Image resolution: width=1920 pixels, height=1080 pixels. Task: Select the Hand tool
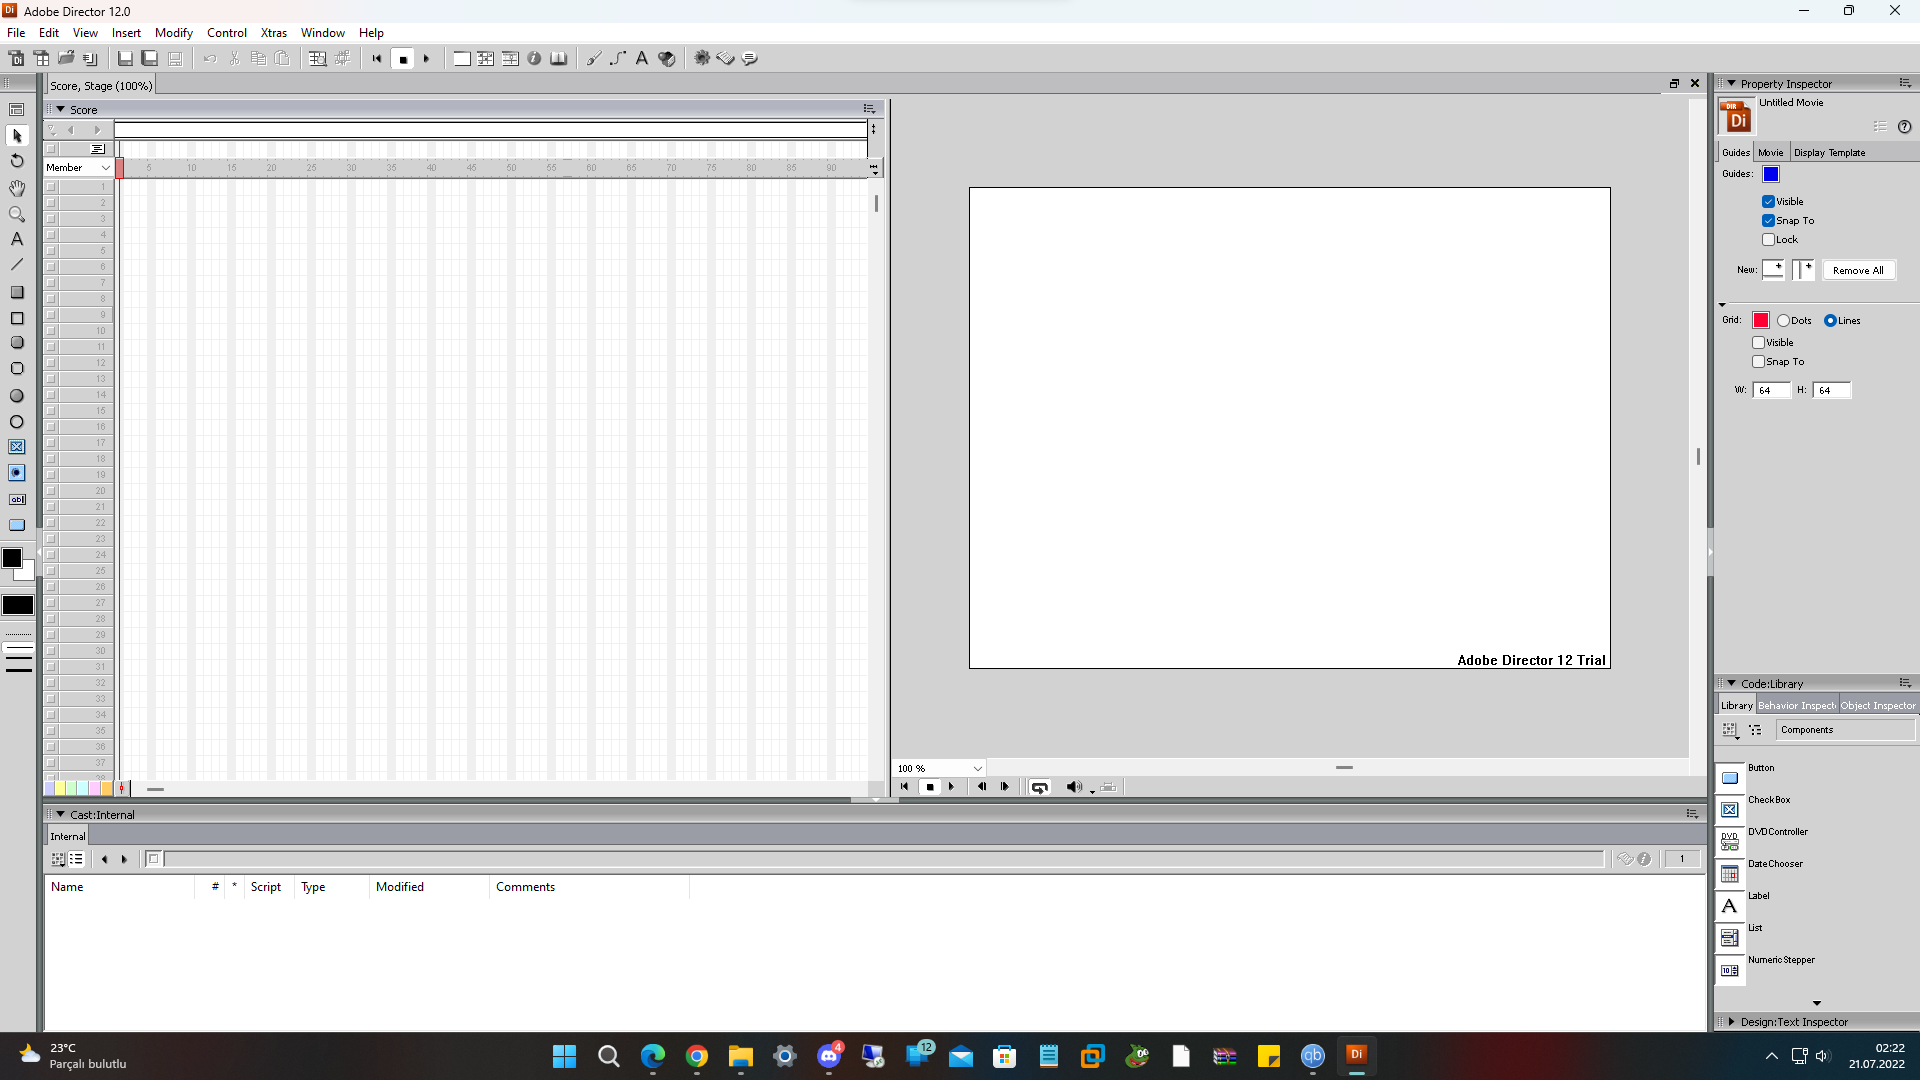coord(17,188)
